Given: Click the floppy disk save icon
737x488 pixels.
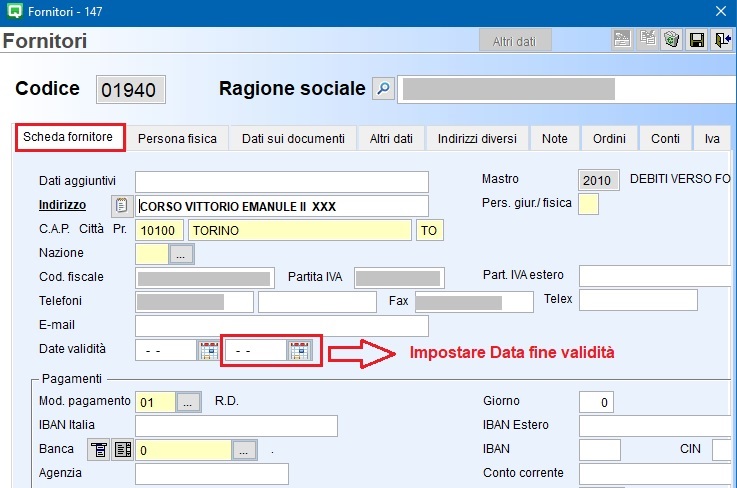Looking at the screenshot, I should [x=696, y=40].
